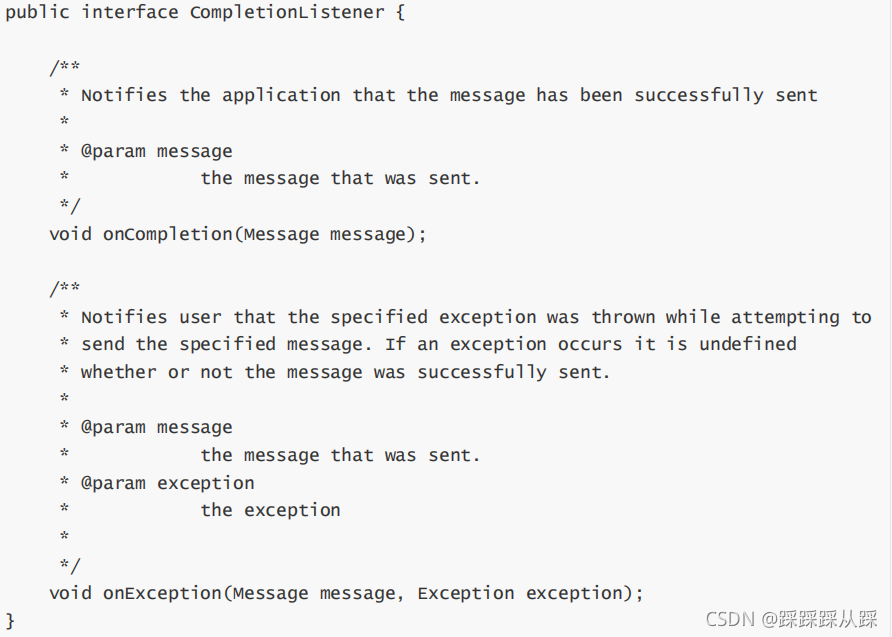Click the onCompletion method name
Image resolution: width=892 pixels, height=637 pixels.
click(168, 235)
